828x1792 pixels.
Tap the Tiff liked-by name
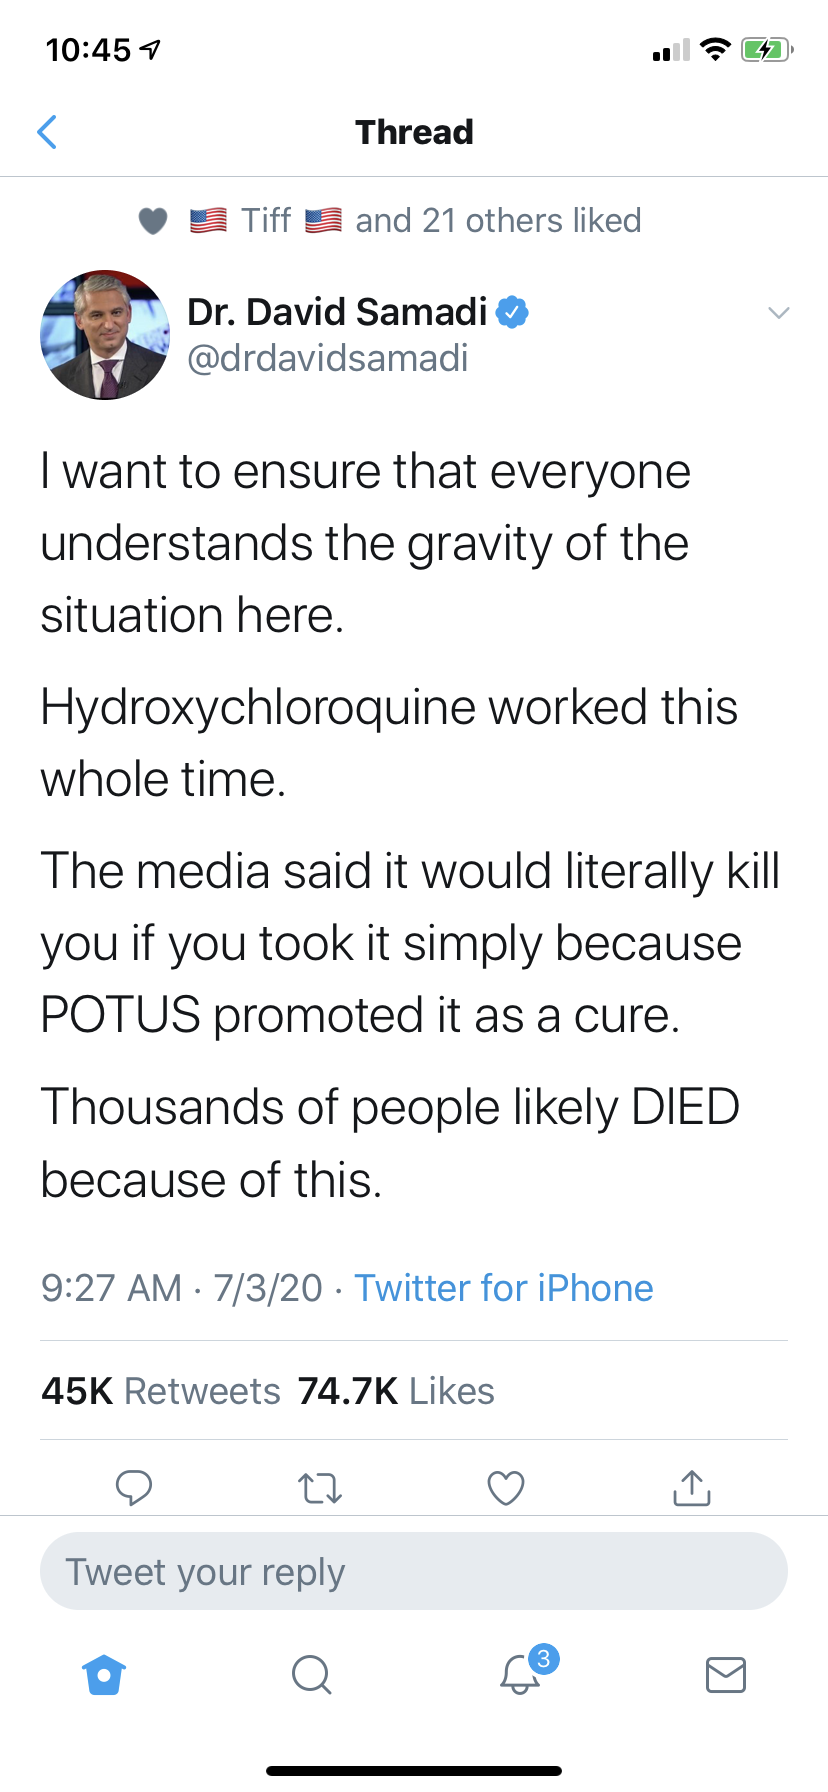pos(266,220)
